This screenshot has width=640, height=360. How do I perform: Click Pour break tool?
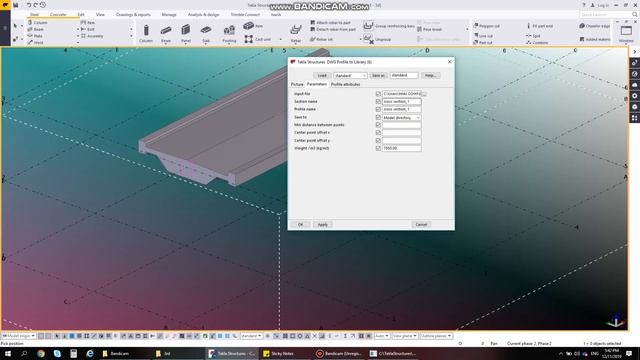pyautogui.click(x=429, y=29)
